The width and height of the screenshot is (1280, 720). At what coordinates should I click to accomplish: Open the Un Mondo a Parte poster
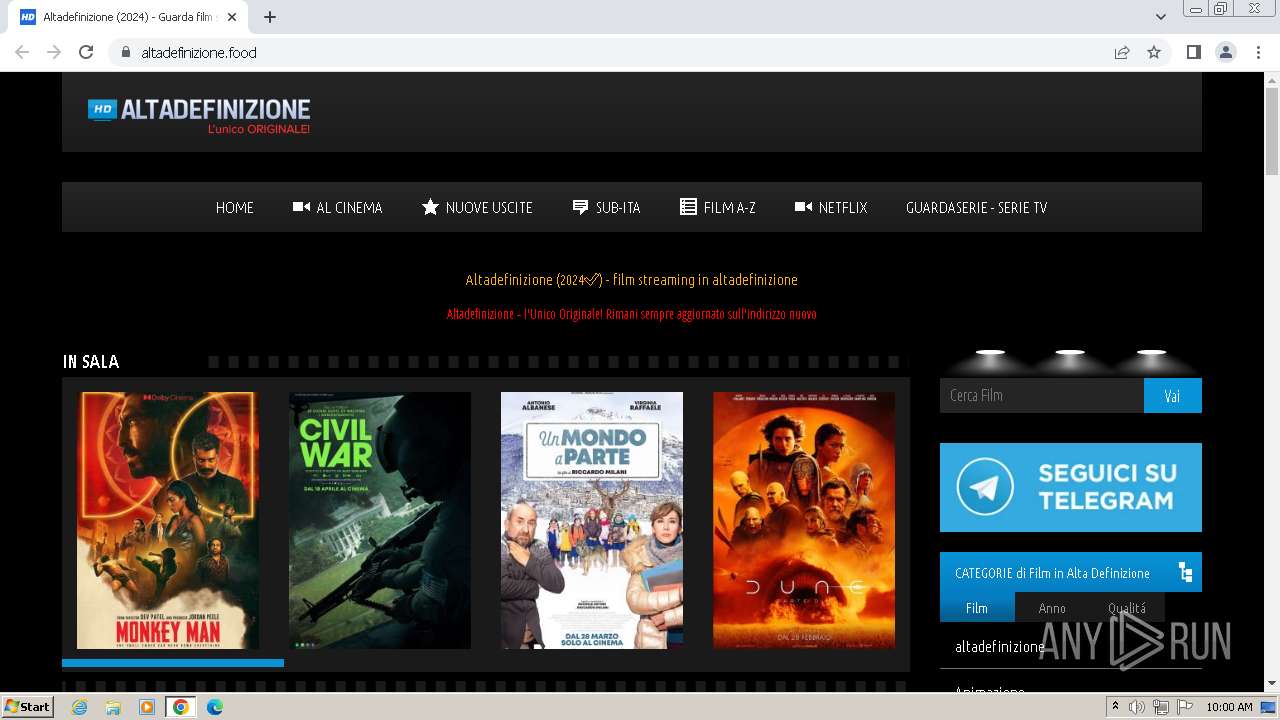(592, 520)
